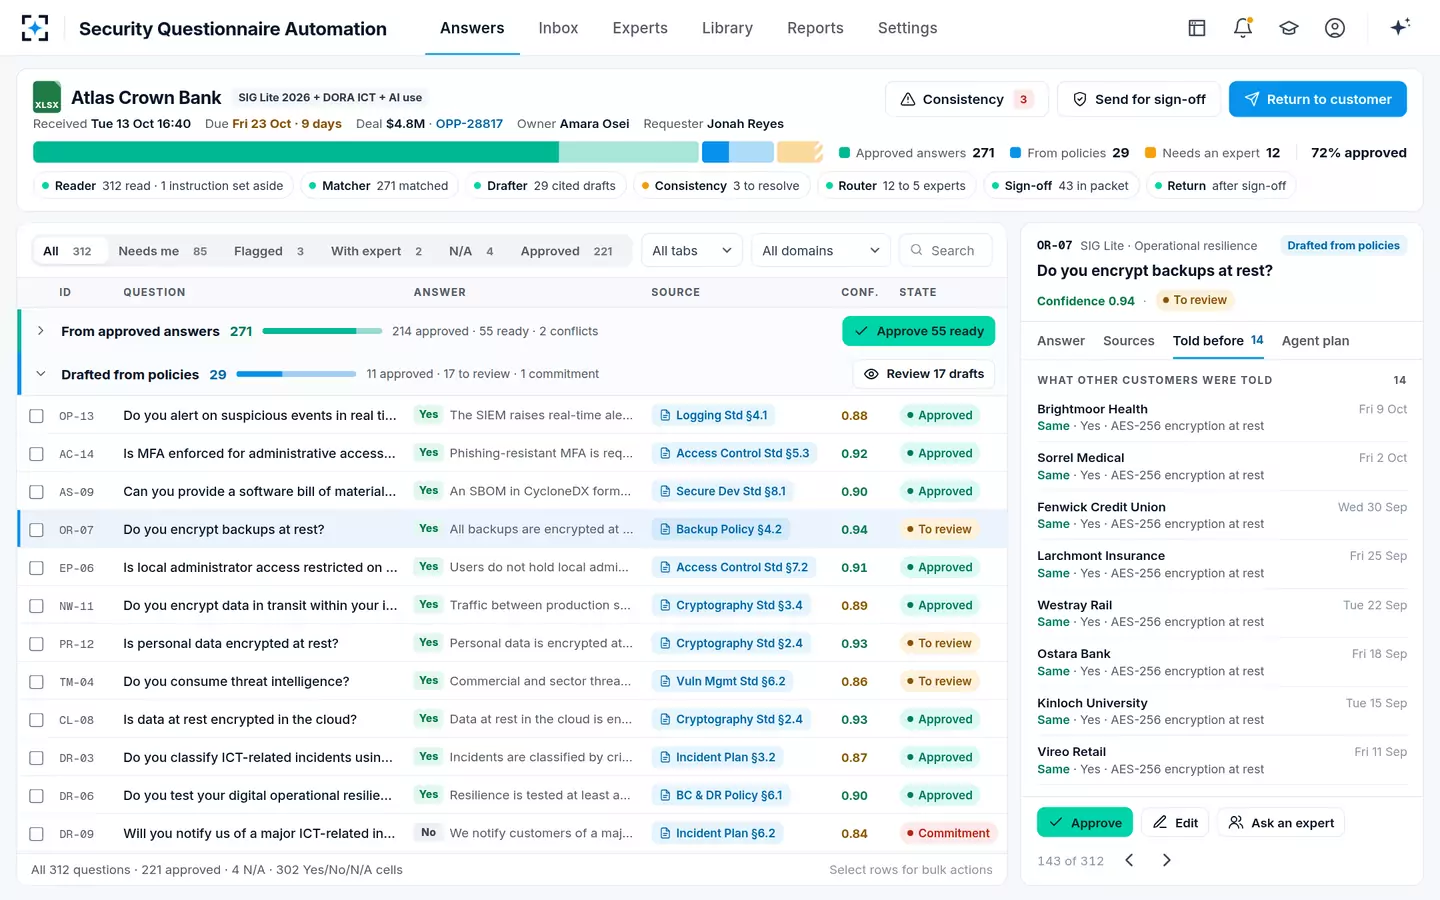Open the Reports tab
The height and width of the screenshot is (900, 1440).
[815, 28]
